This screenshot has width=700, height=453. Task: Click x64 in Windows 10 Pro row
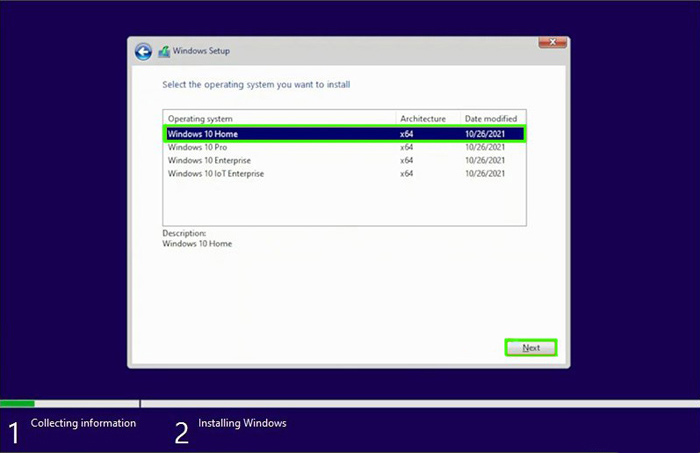[406, 147]
